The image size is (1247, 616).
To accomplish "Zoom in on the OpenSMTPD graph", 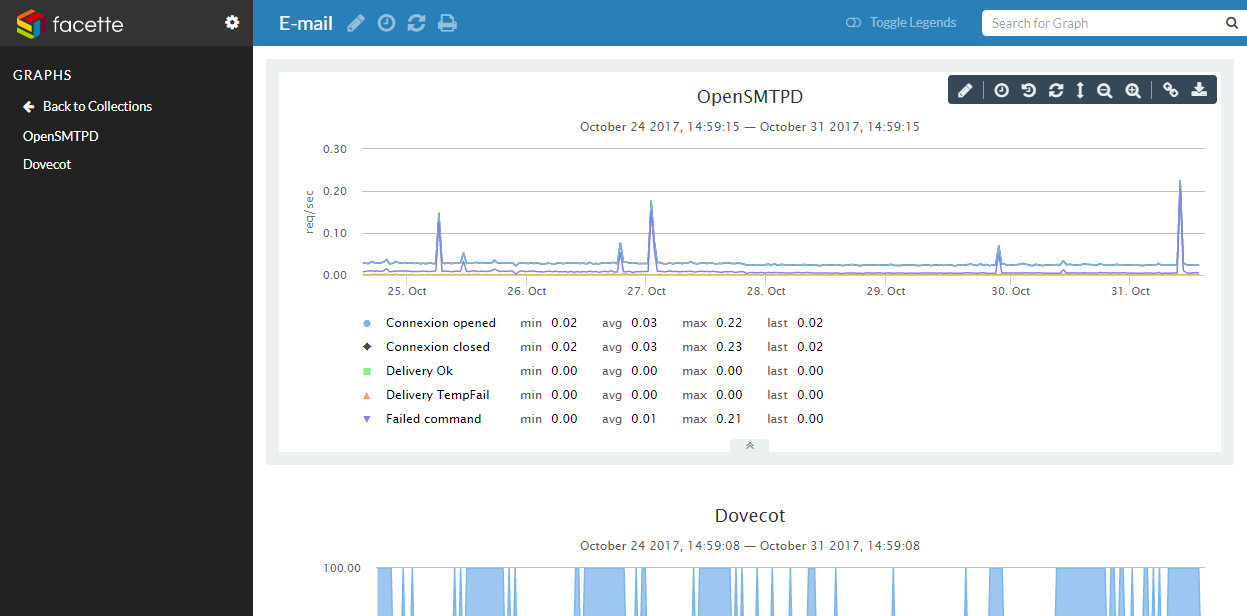I will (x=1133, y=90).
